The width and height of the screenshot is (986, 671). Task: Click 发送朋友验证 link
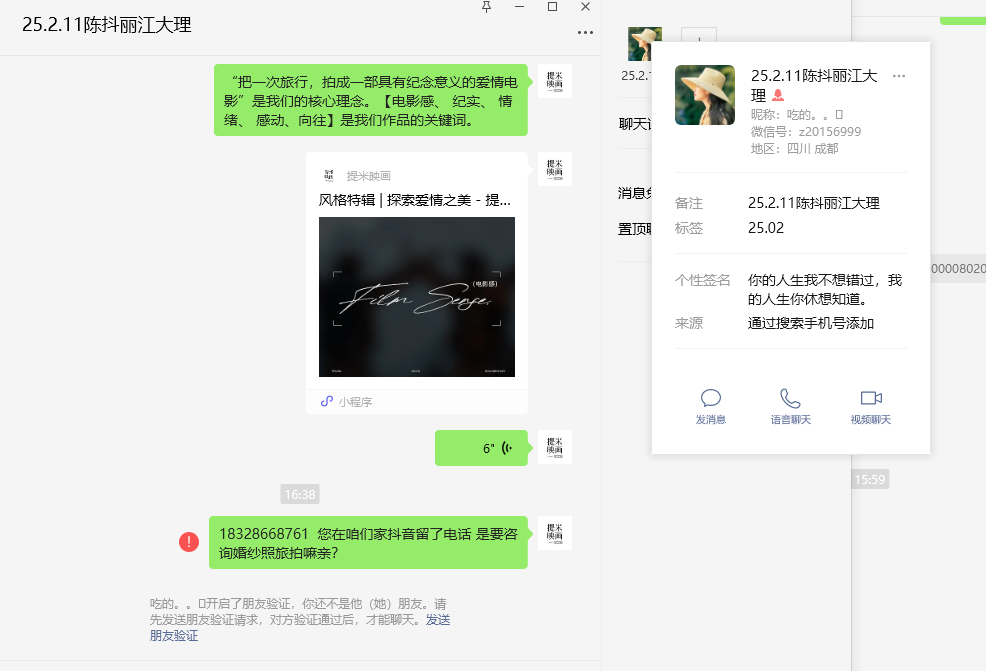pyautogui.click(x=300, y=628)
